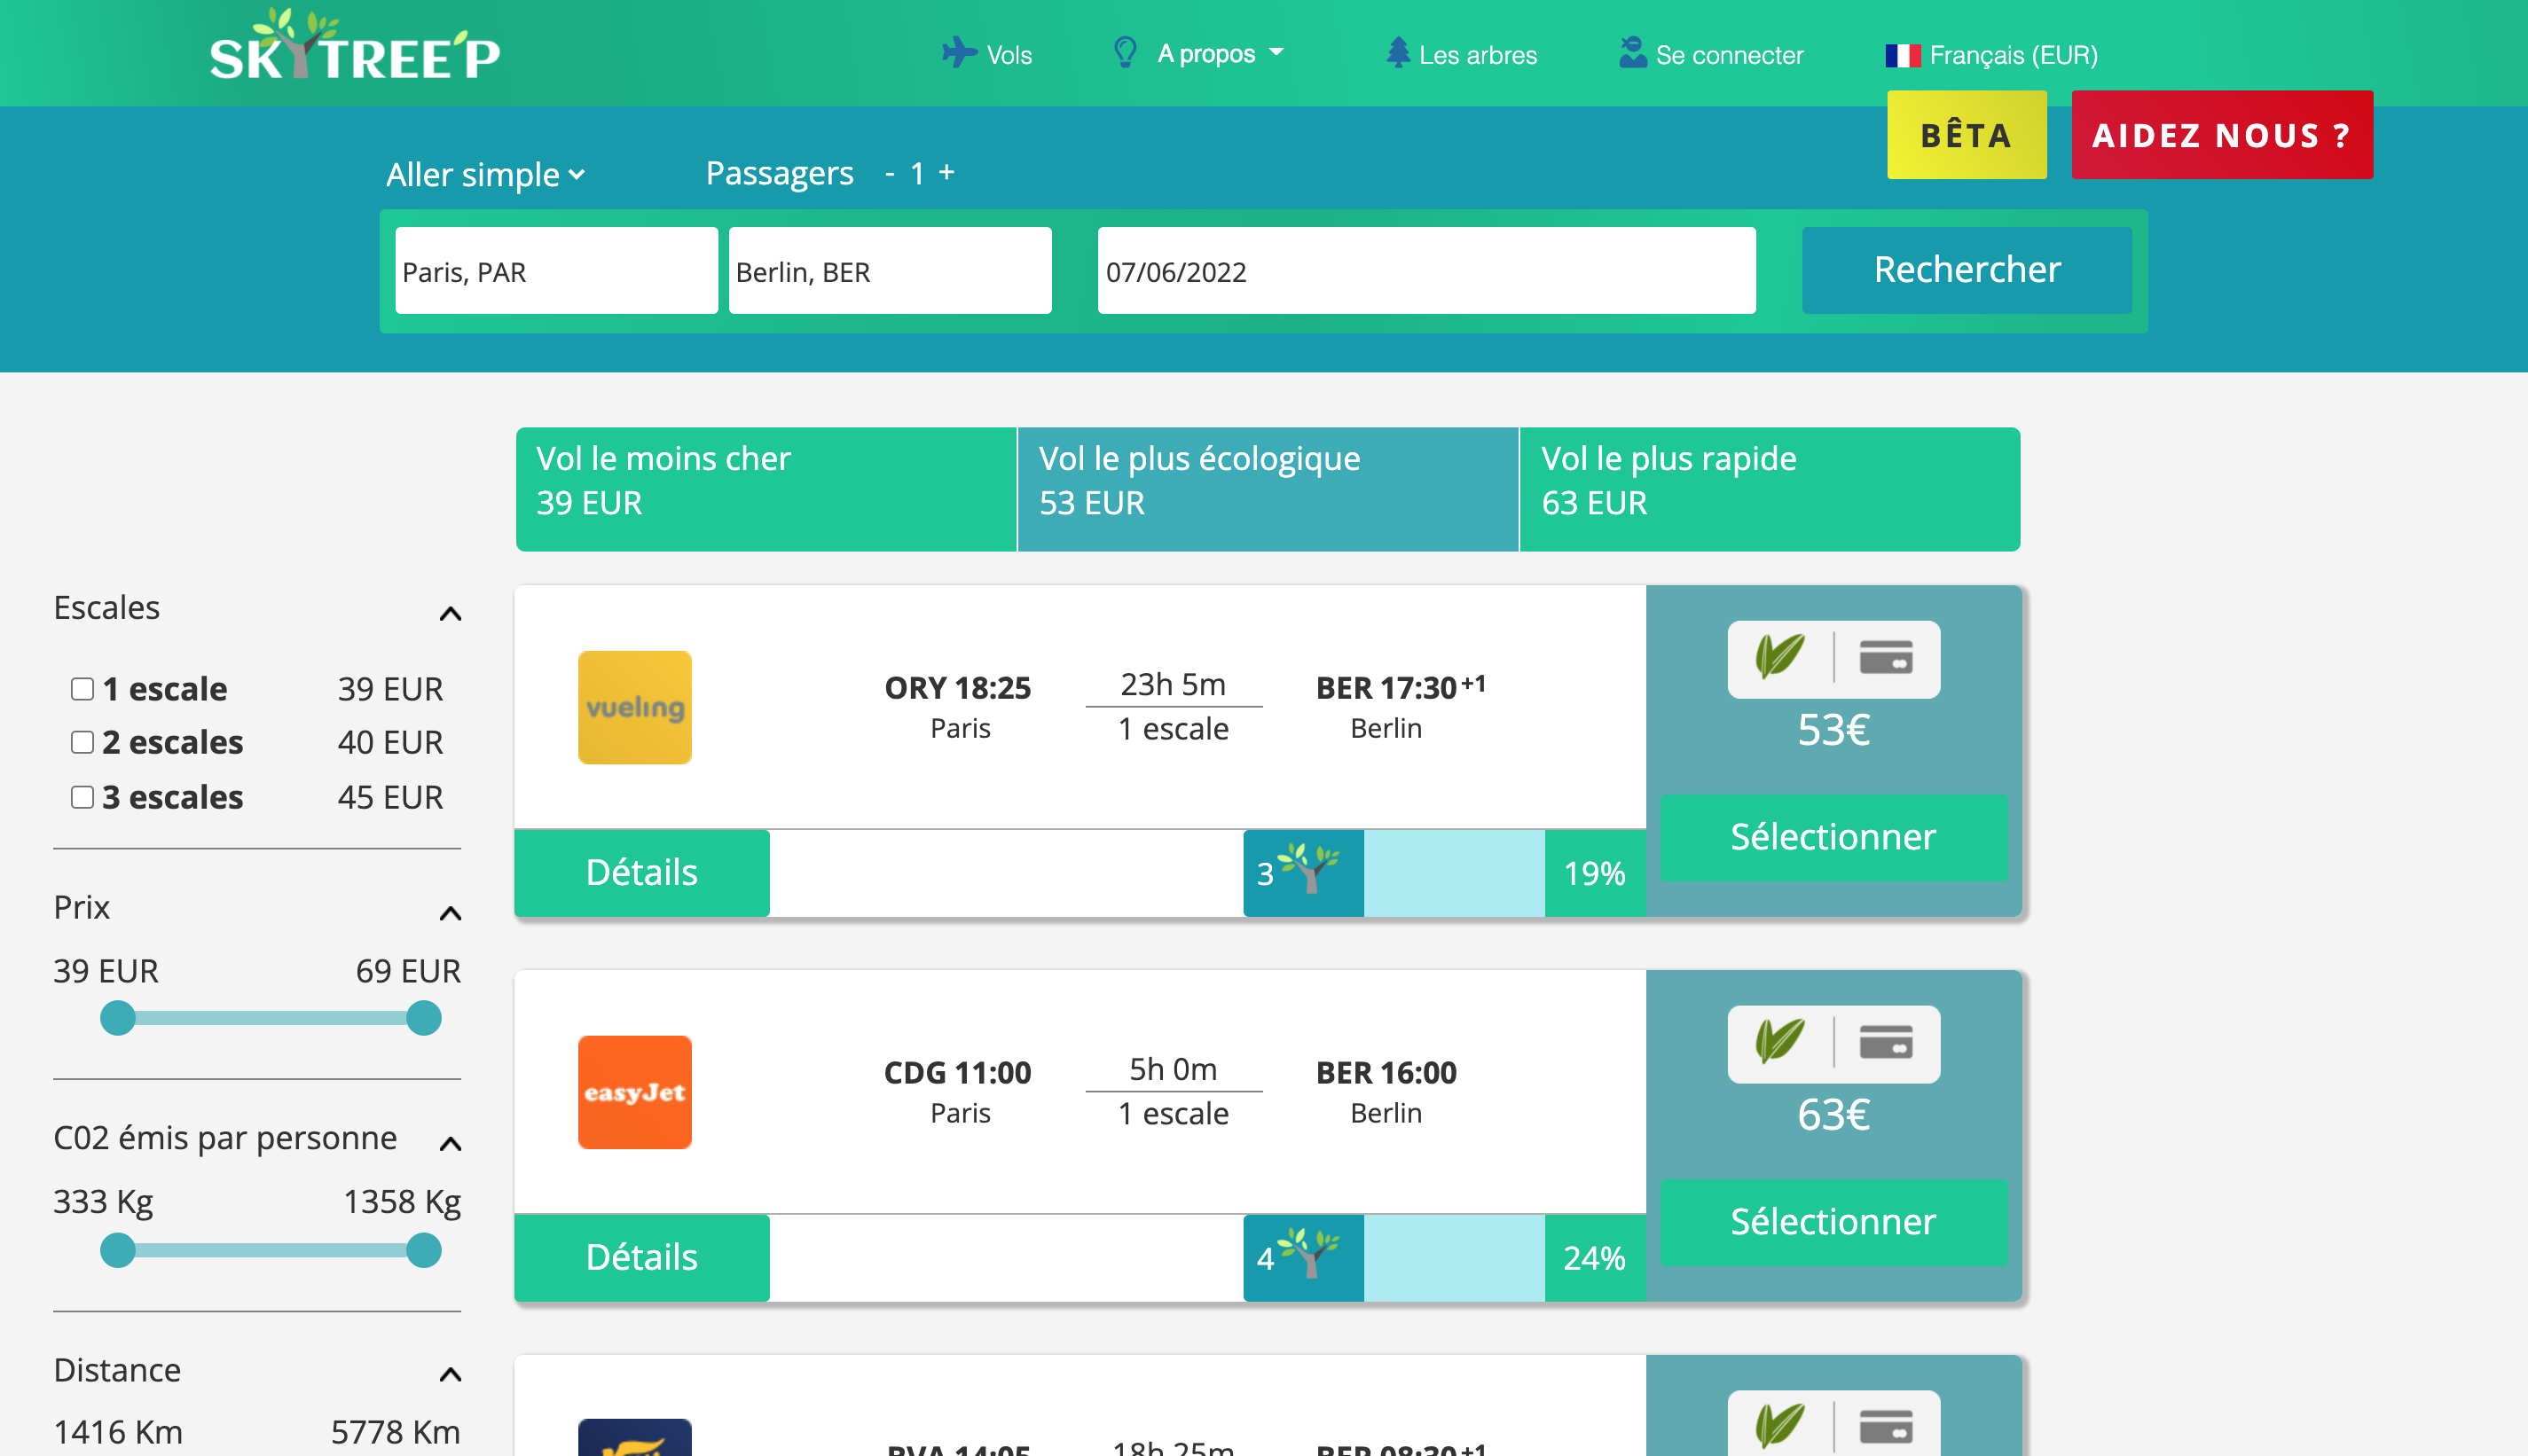Check the 1 escale filter
The width and height of the screenshot is (2528, 1456).
(82, 689)
